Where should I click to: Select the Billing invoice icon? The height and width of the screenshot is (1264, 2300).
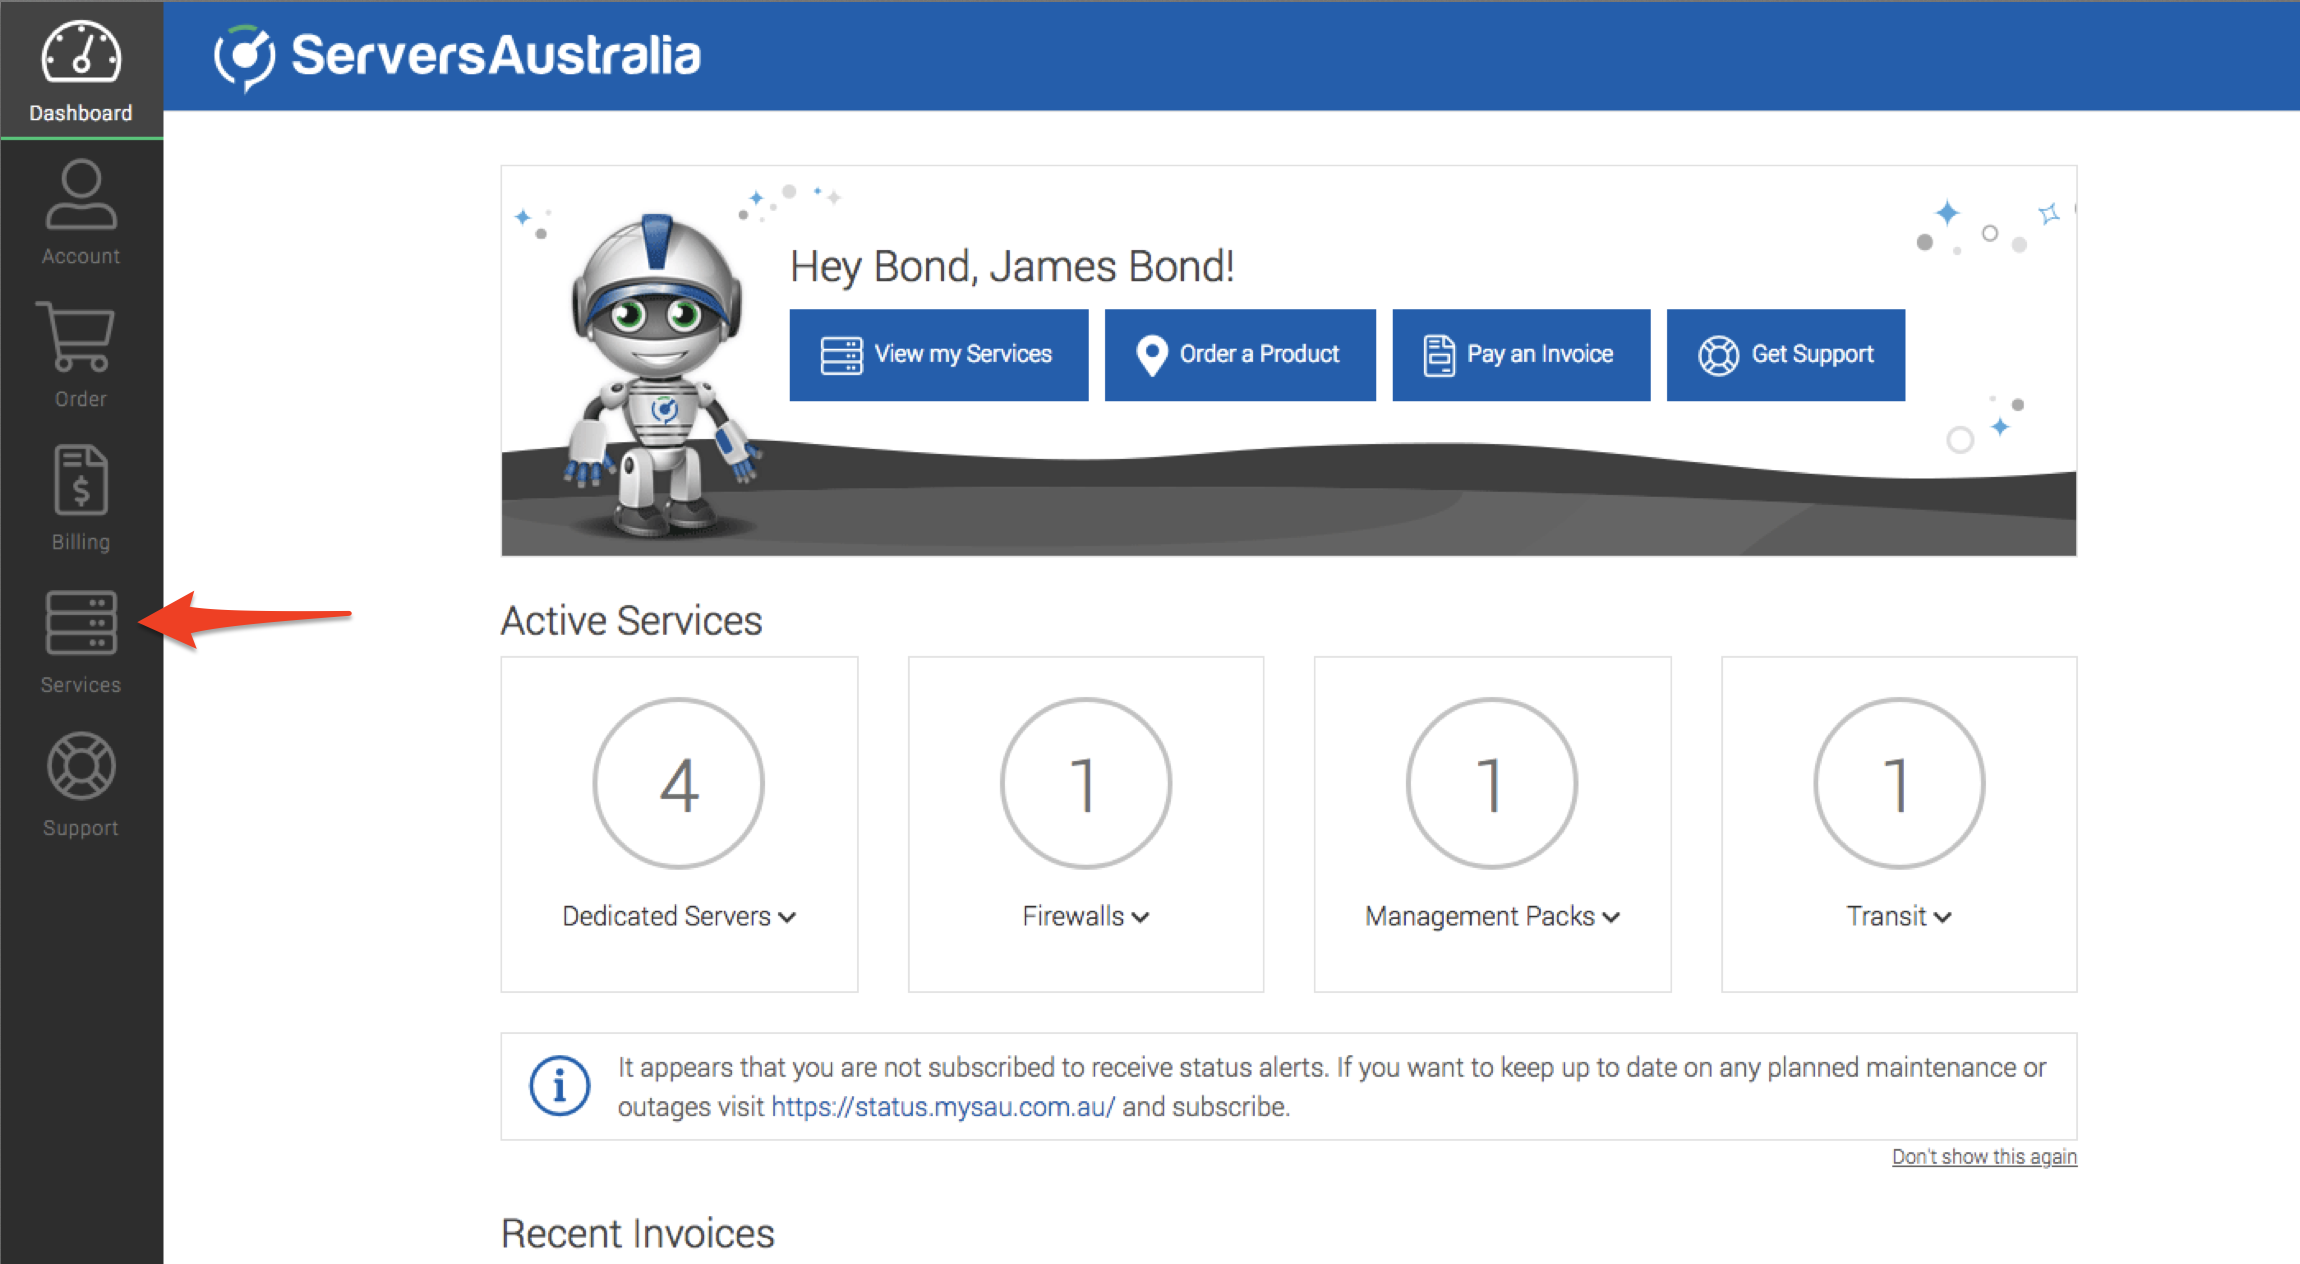81,481
